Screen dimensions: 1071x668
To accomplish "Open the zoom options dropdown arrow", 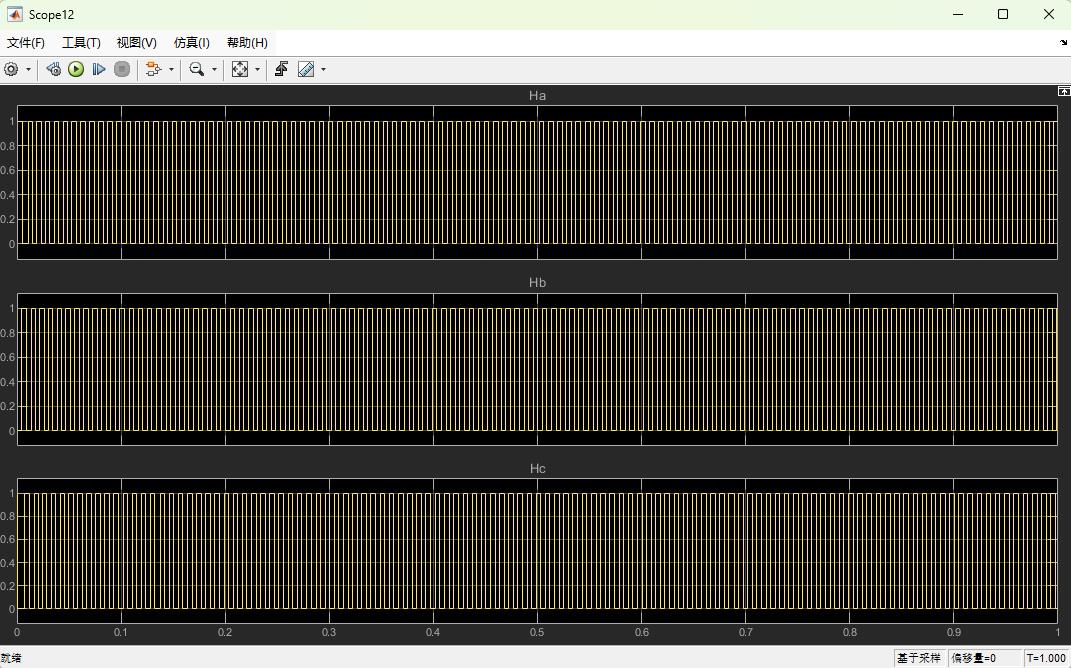I will [x=214, y=69].
